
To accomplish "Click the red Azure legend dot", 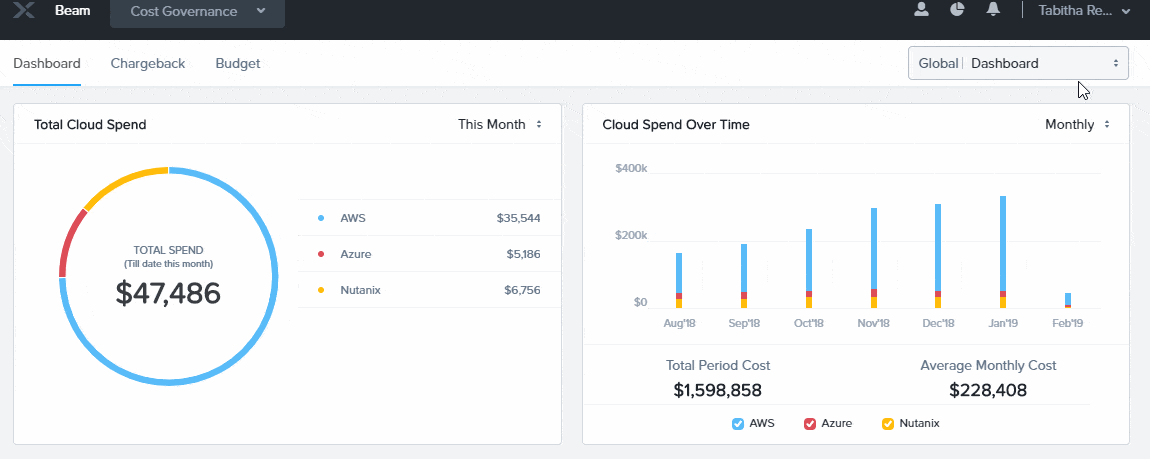I will coord(321,254).
